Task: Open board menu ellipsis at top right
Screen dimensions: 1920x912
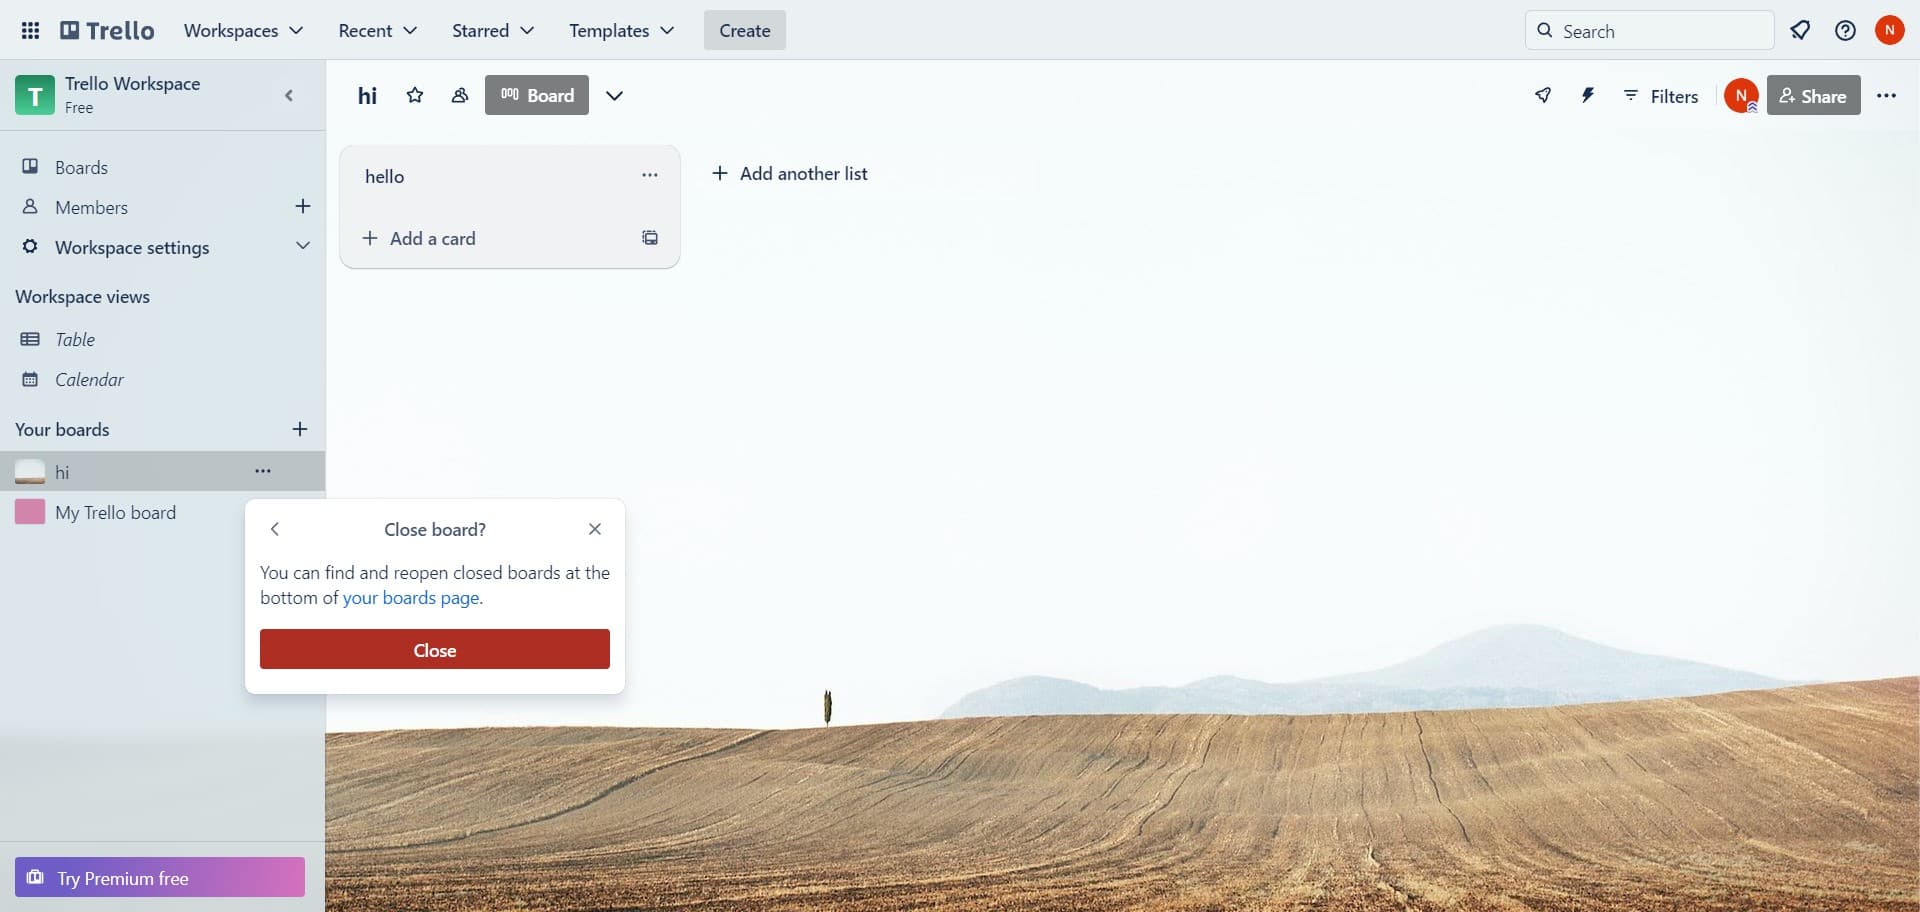Action: coord(1886,95)
